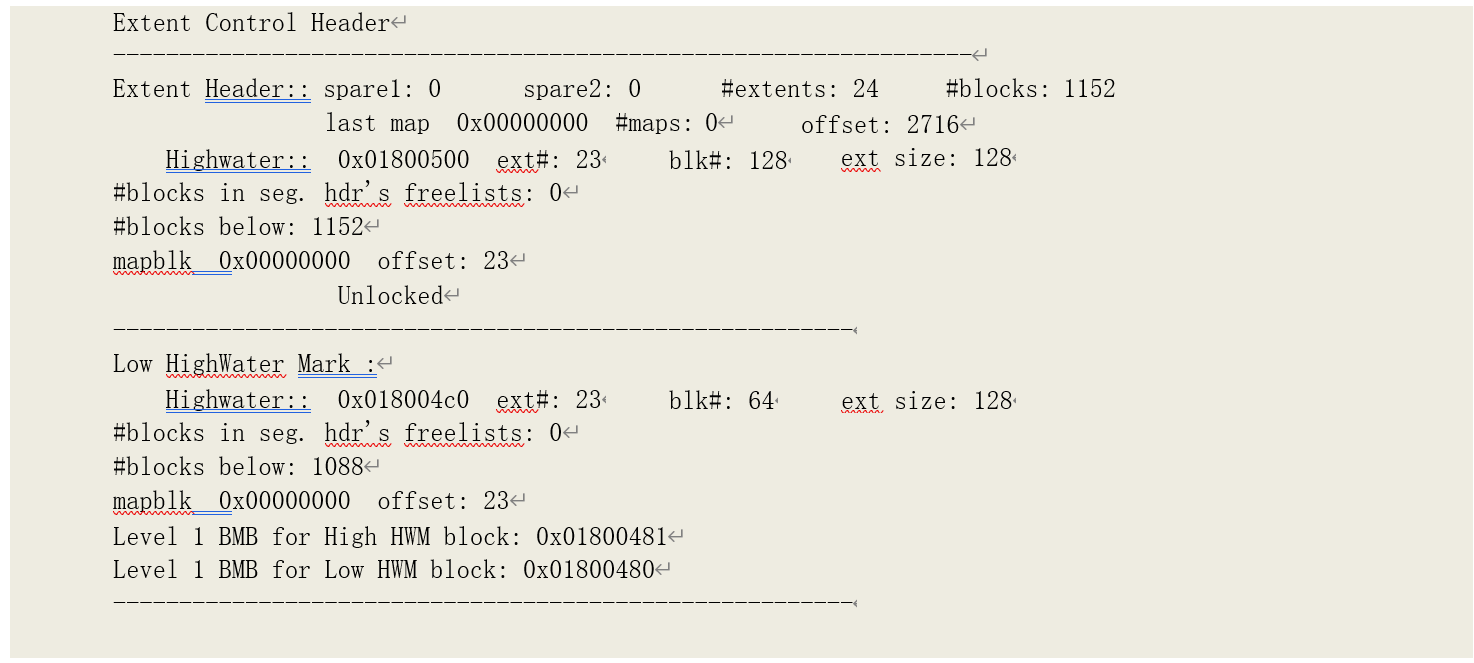
Task: Click the "blk#: 128" value
Action: [x=728, y=160]
